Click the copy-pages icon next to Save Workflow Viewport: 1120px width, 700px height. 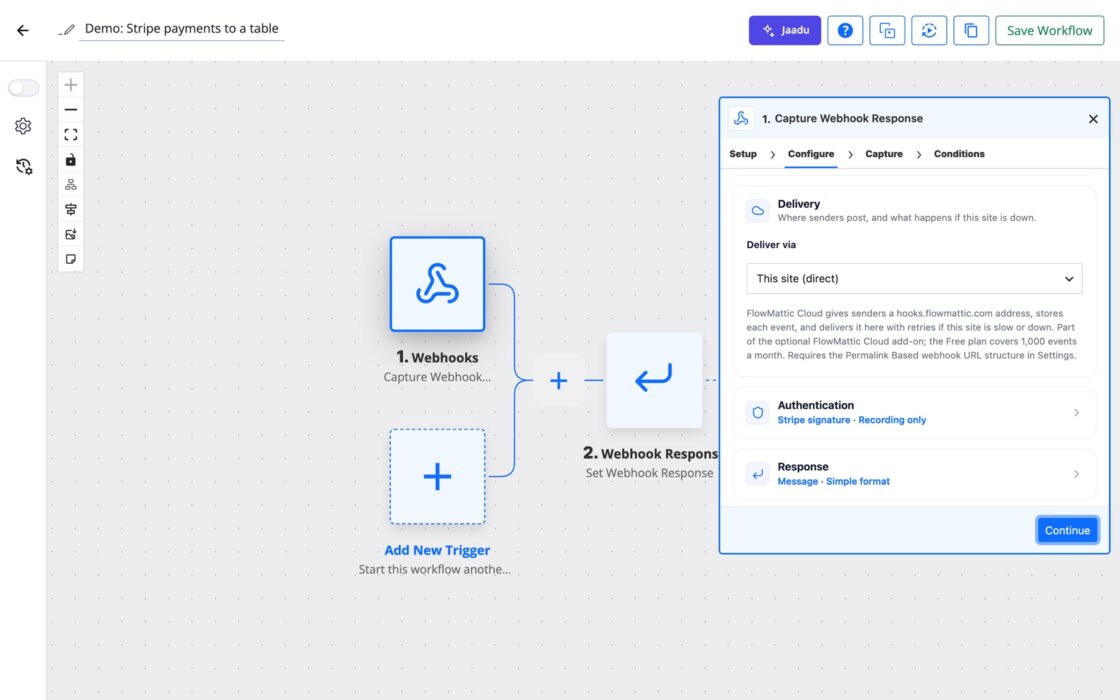coord(971,30)
